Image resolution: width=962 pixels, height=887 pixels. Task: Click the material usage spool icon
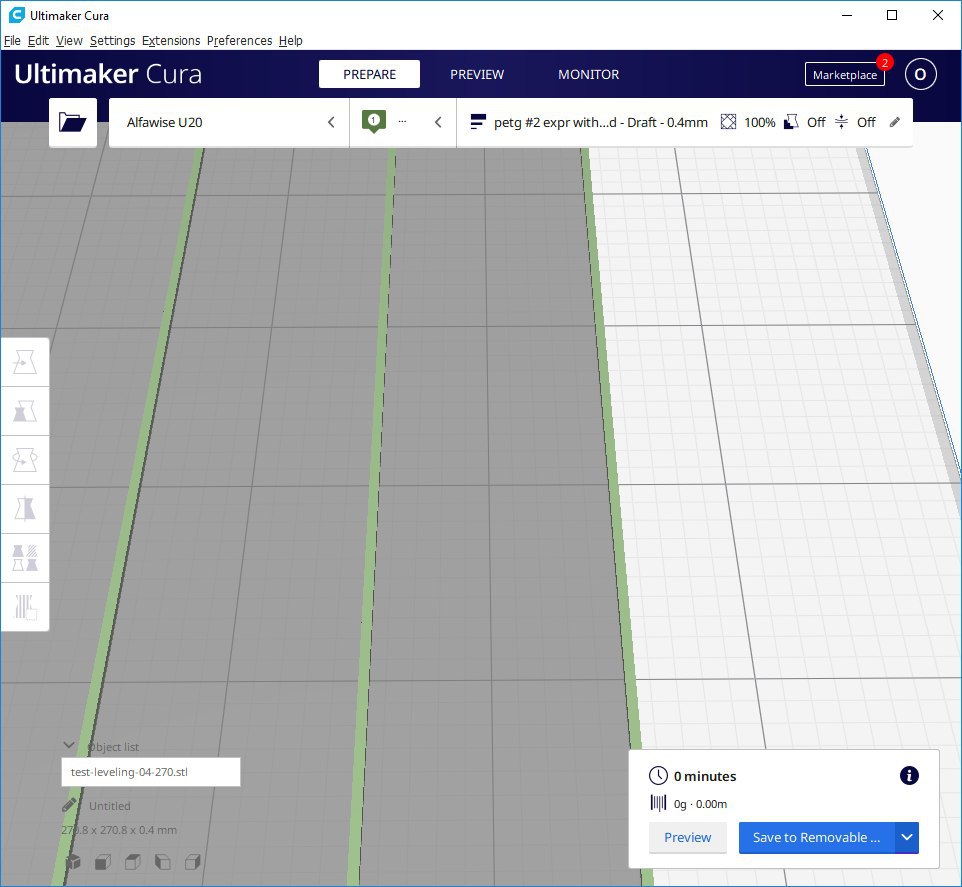(658, 803)
